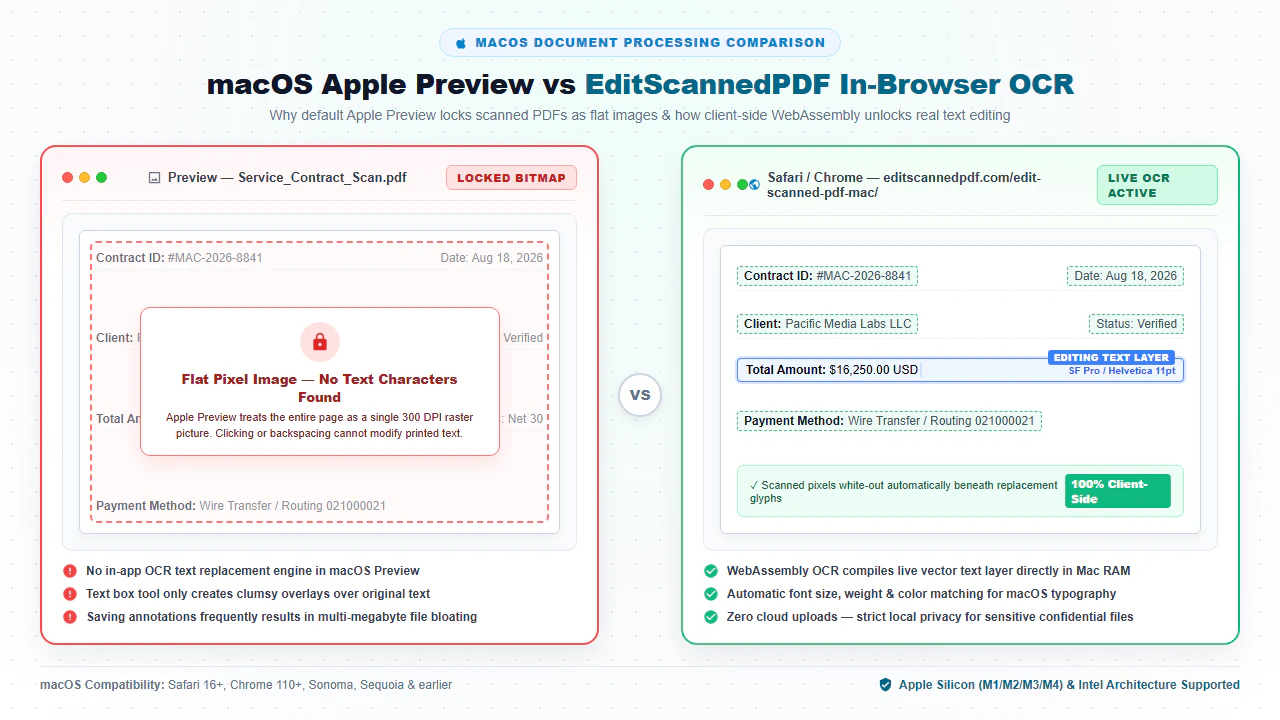Screen dimensions: 1280x720
Task: Click the red lock icon in Preview overlay
Action: pyautogui.click(x=320, y=343)
